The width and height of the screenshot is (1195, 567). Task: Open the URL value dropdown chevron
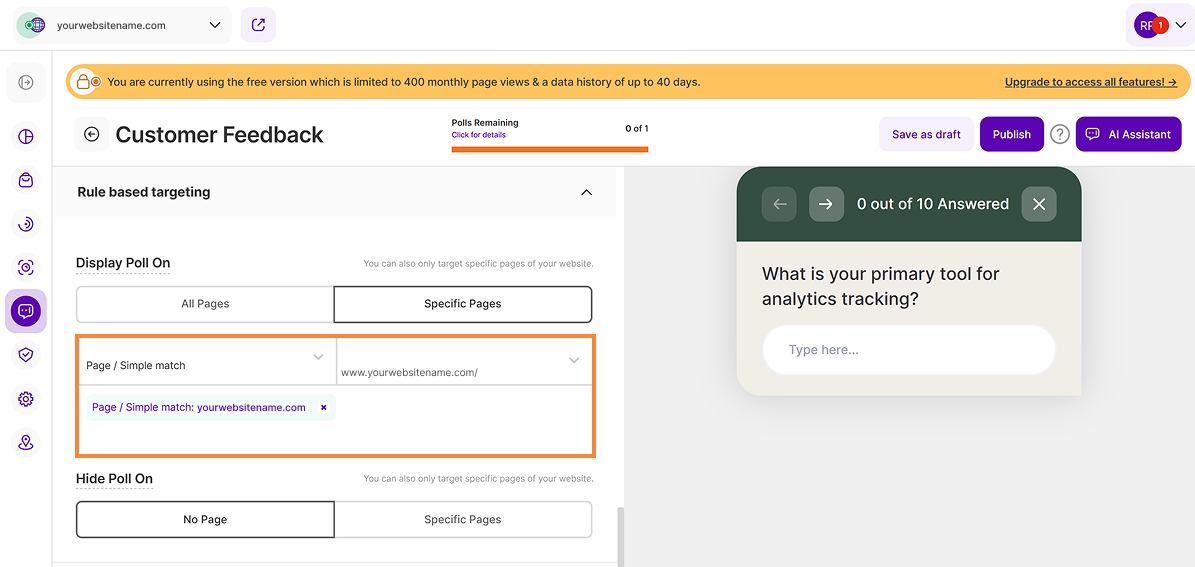(x=575, y=360)
